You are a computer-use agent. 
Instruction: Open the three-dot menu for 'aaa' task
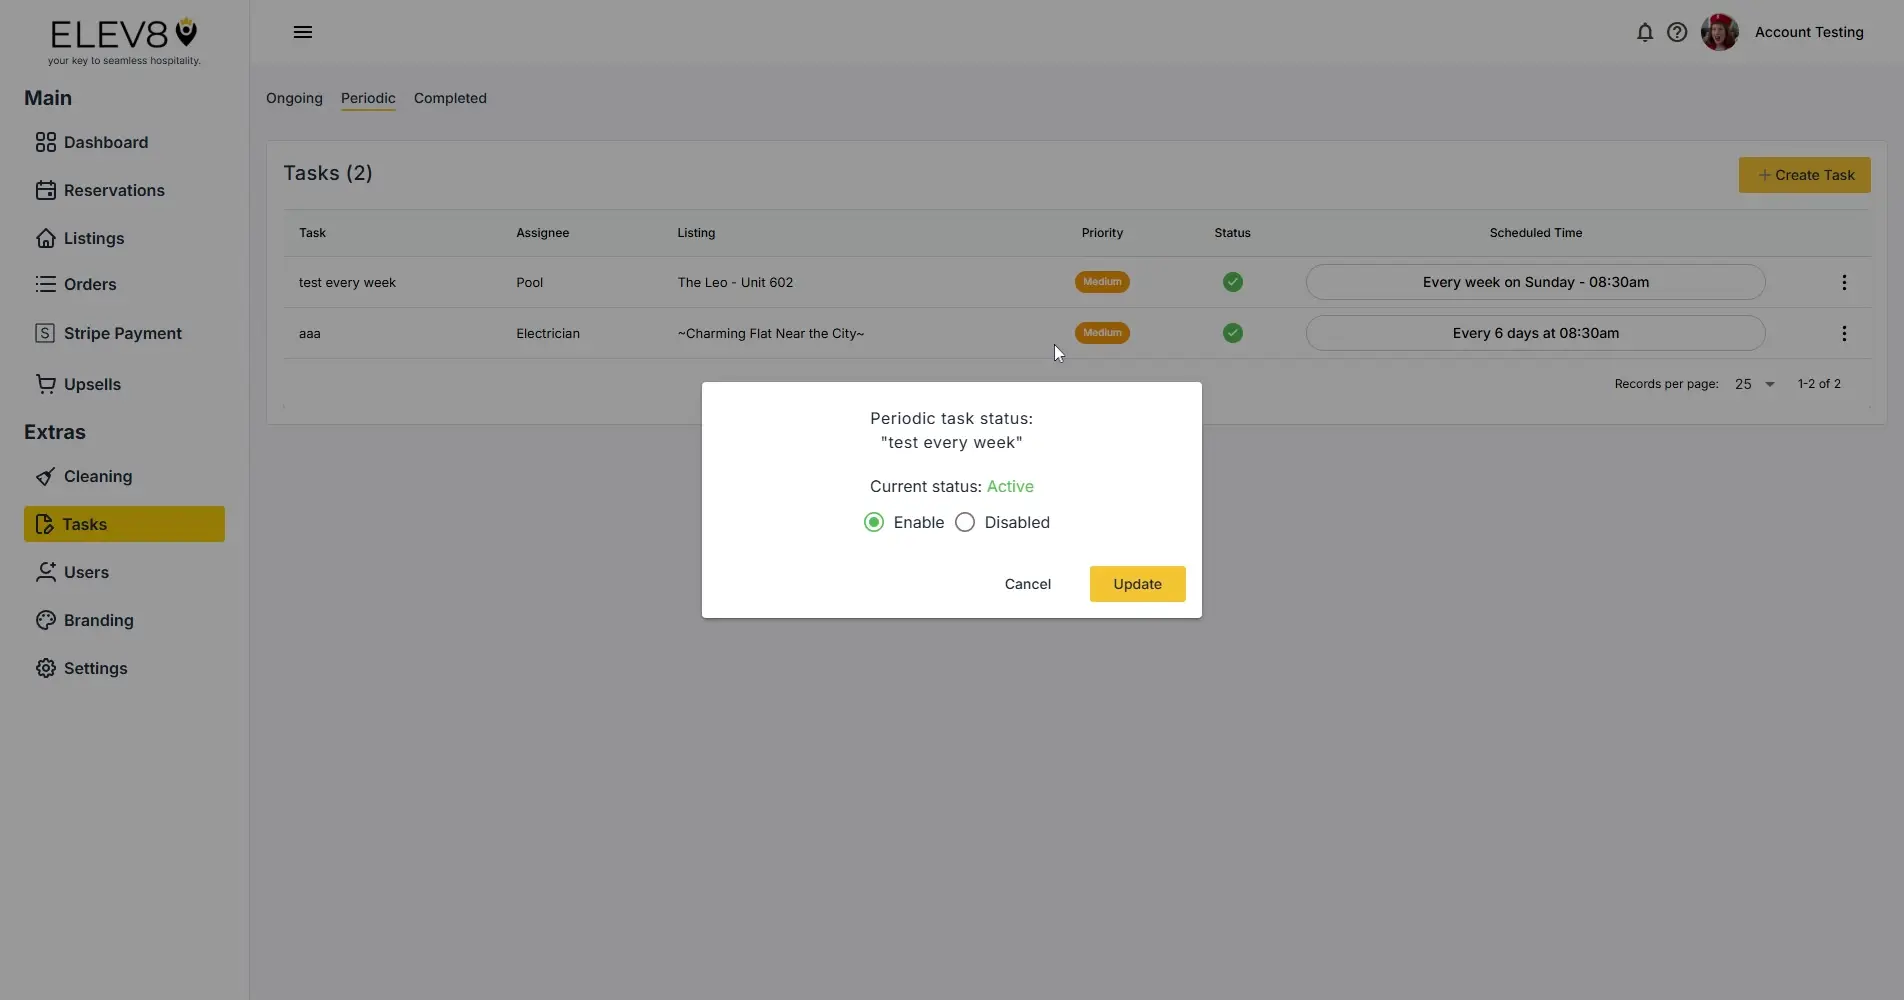coord(1844,333)
